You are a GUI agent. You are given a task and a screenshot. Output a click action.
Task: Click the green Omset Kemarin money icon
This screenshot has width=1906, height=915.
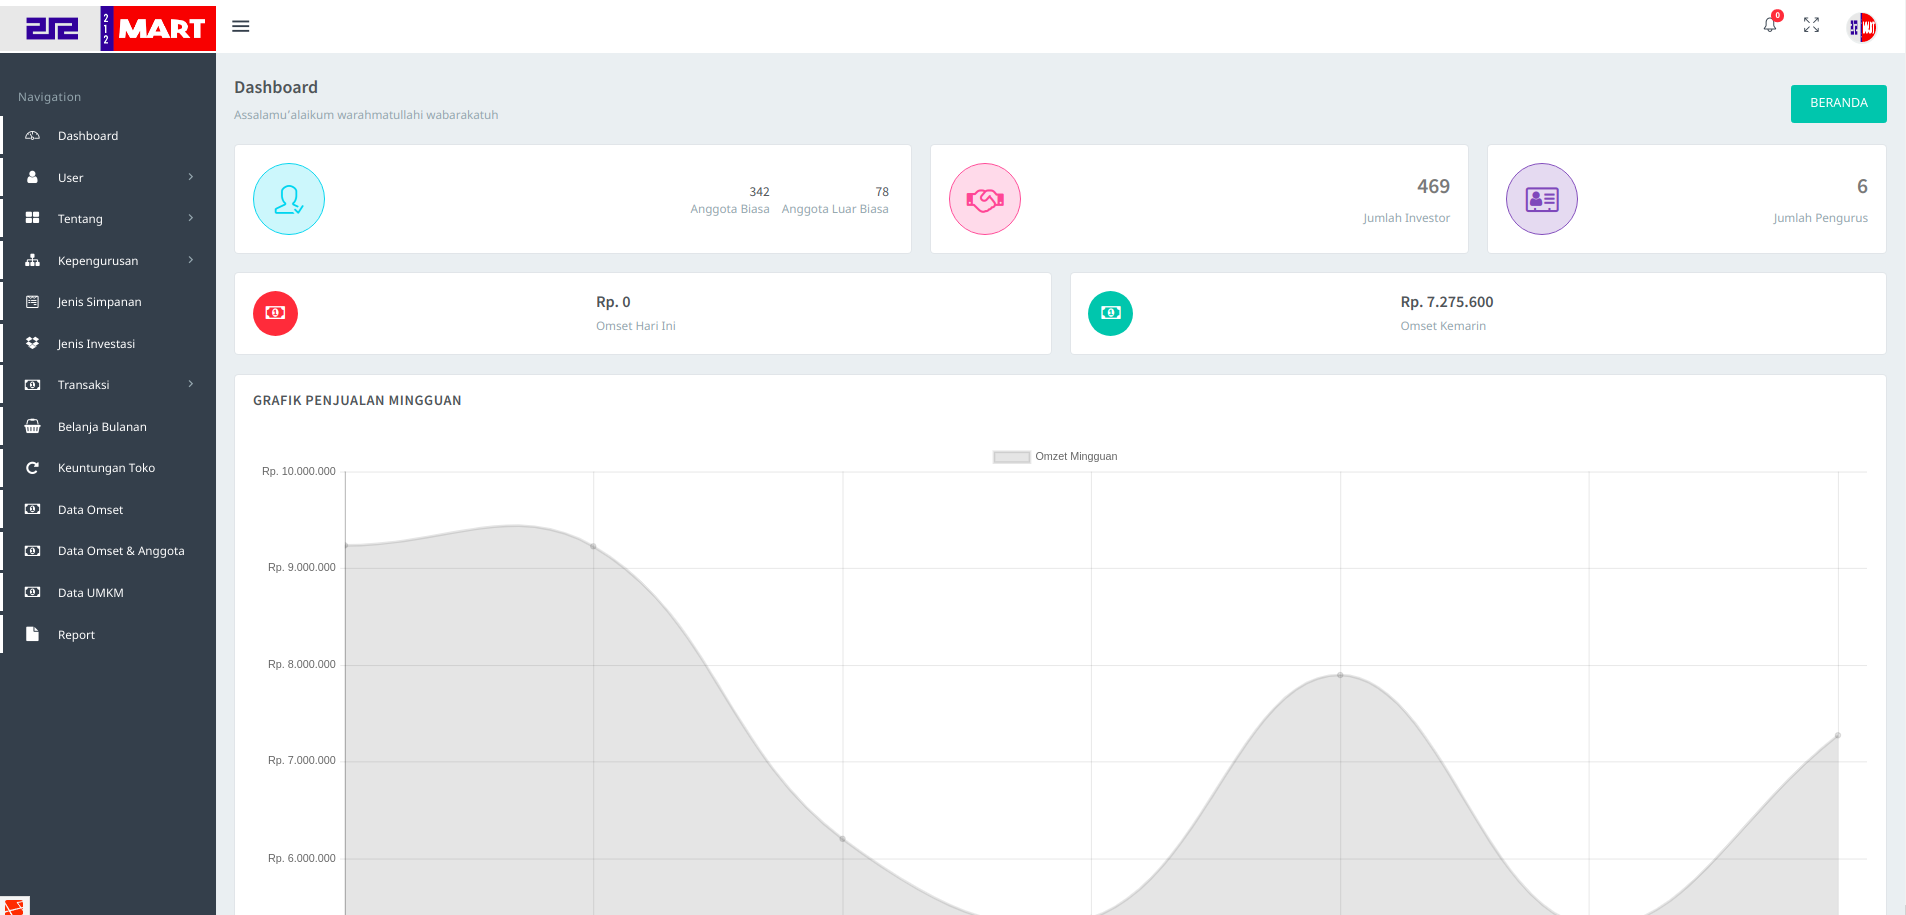pos(1110,313)
